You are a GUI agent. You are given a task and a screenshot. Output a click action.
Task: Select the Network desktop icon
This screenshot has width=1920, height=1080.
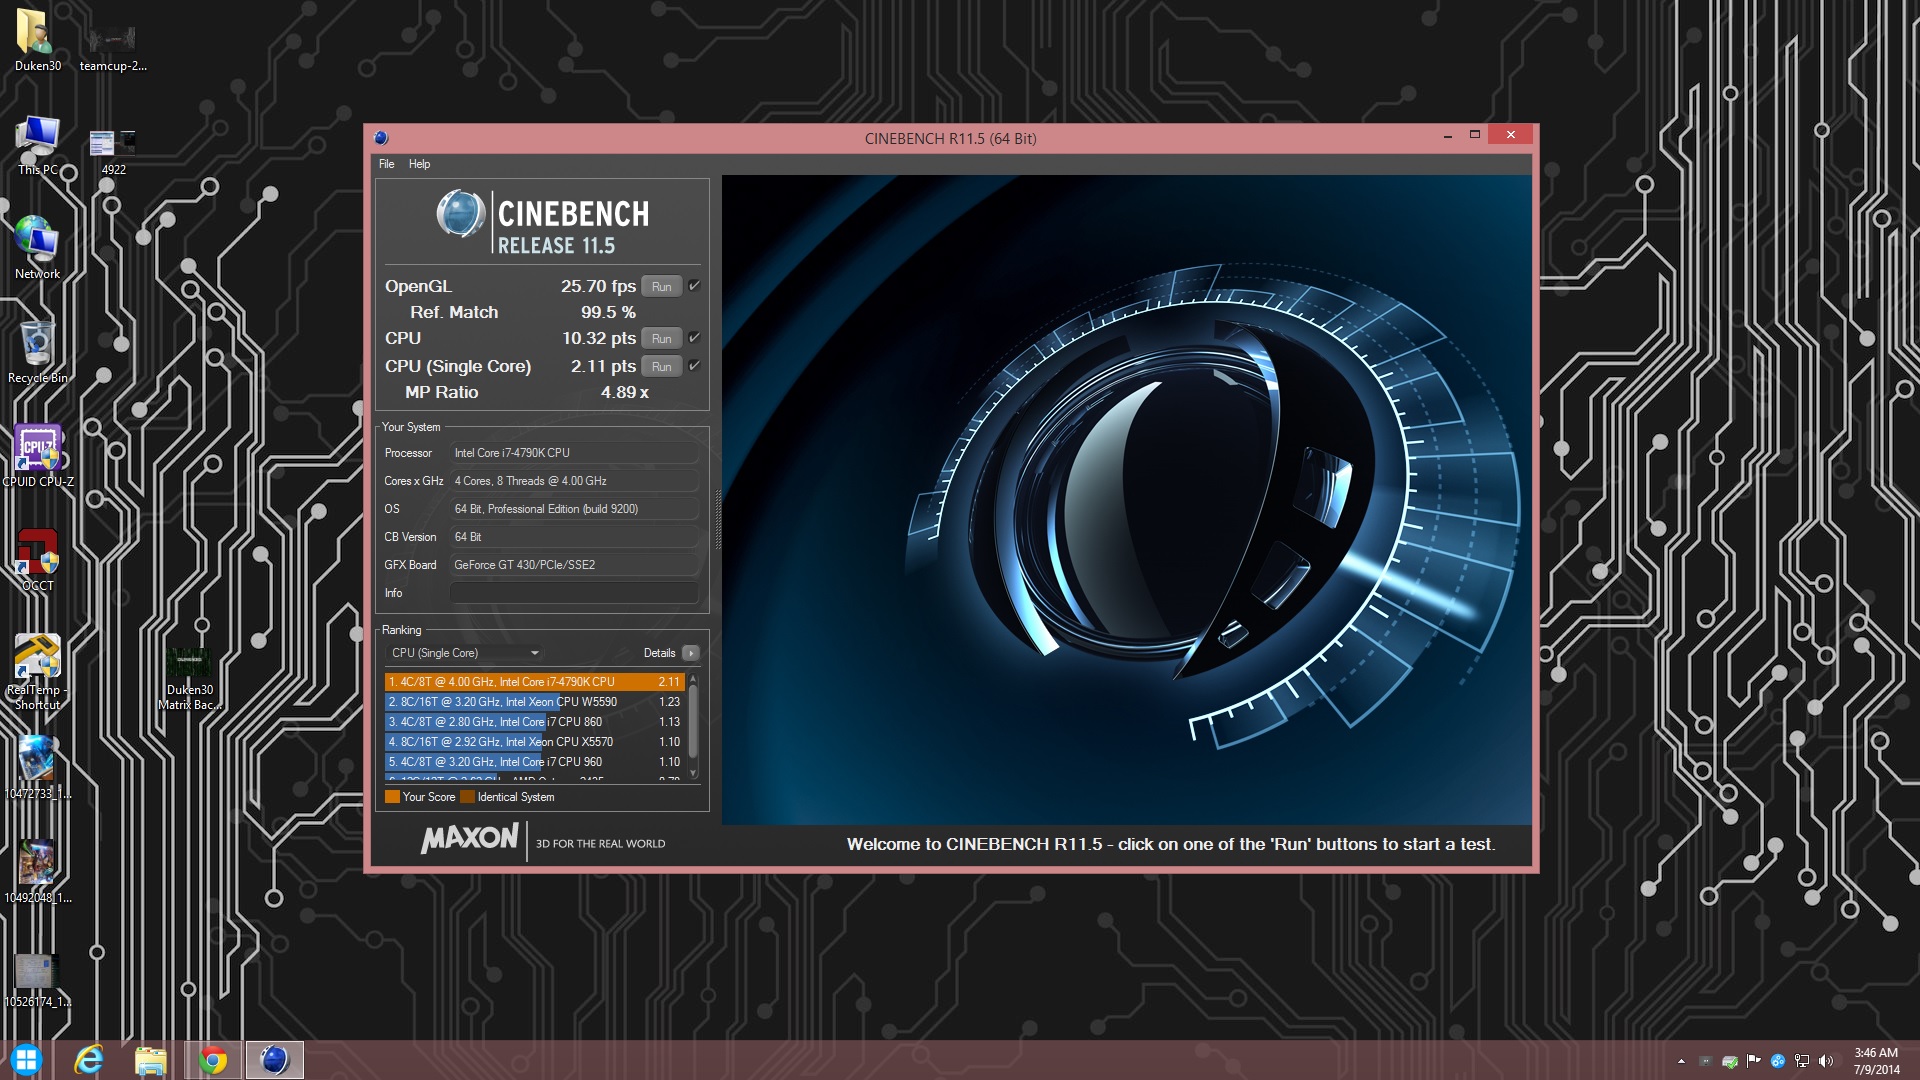pos(38,248)
